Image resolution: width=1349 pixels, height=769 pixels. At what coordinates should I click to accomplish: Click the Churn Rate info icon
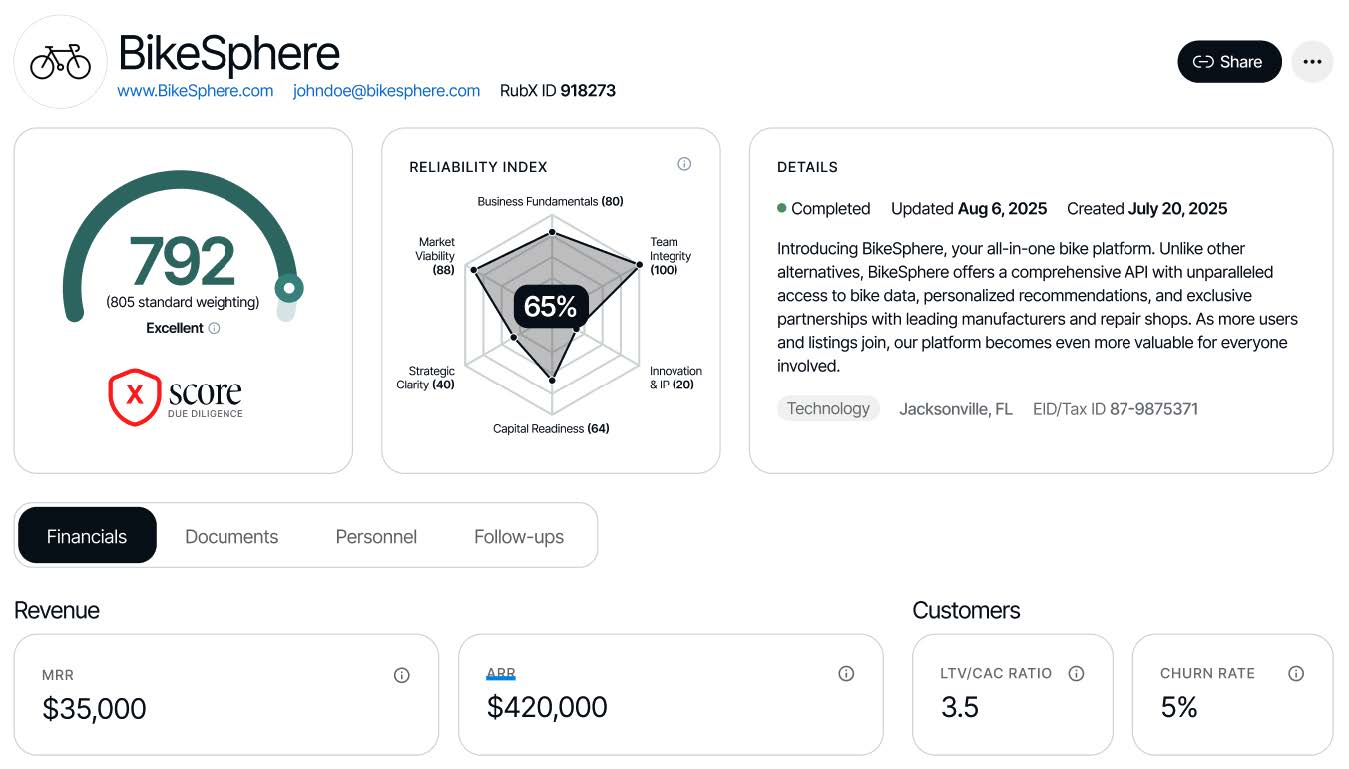click(x=1296, y=674)
